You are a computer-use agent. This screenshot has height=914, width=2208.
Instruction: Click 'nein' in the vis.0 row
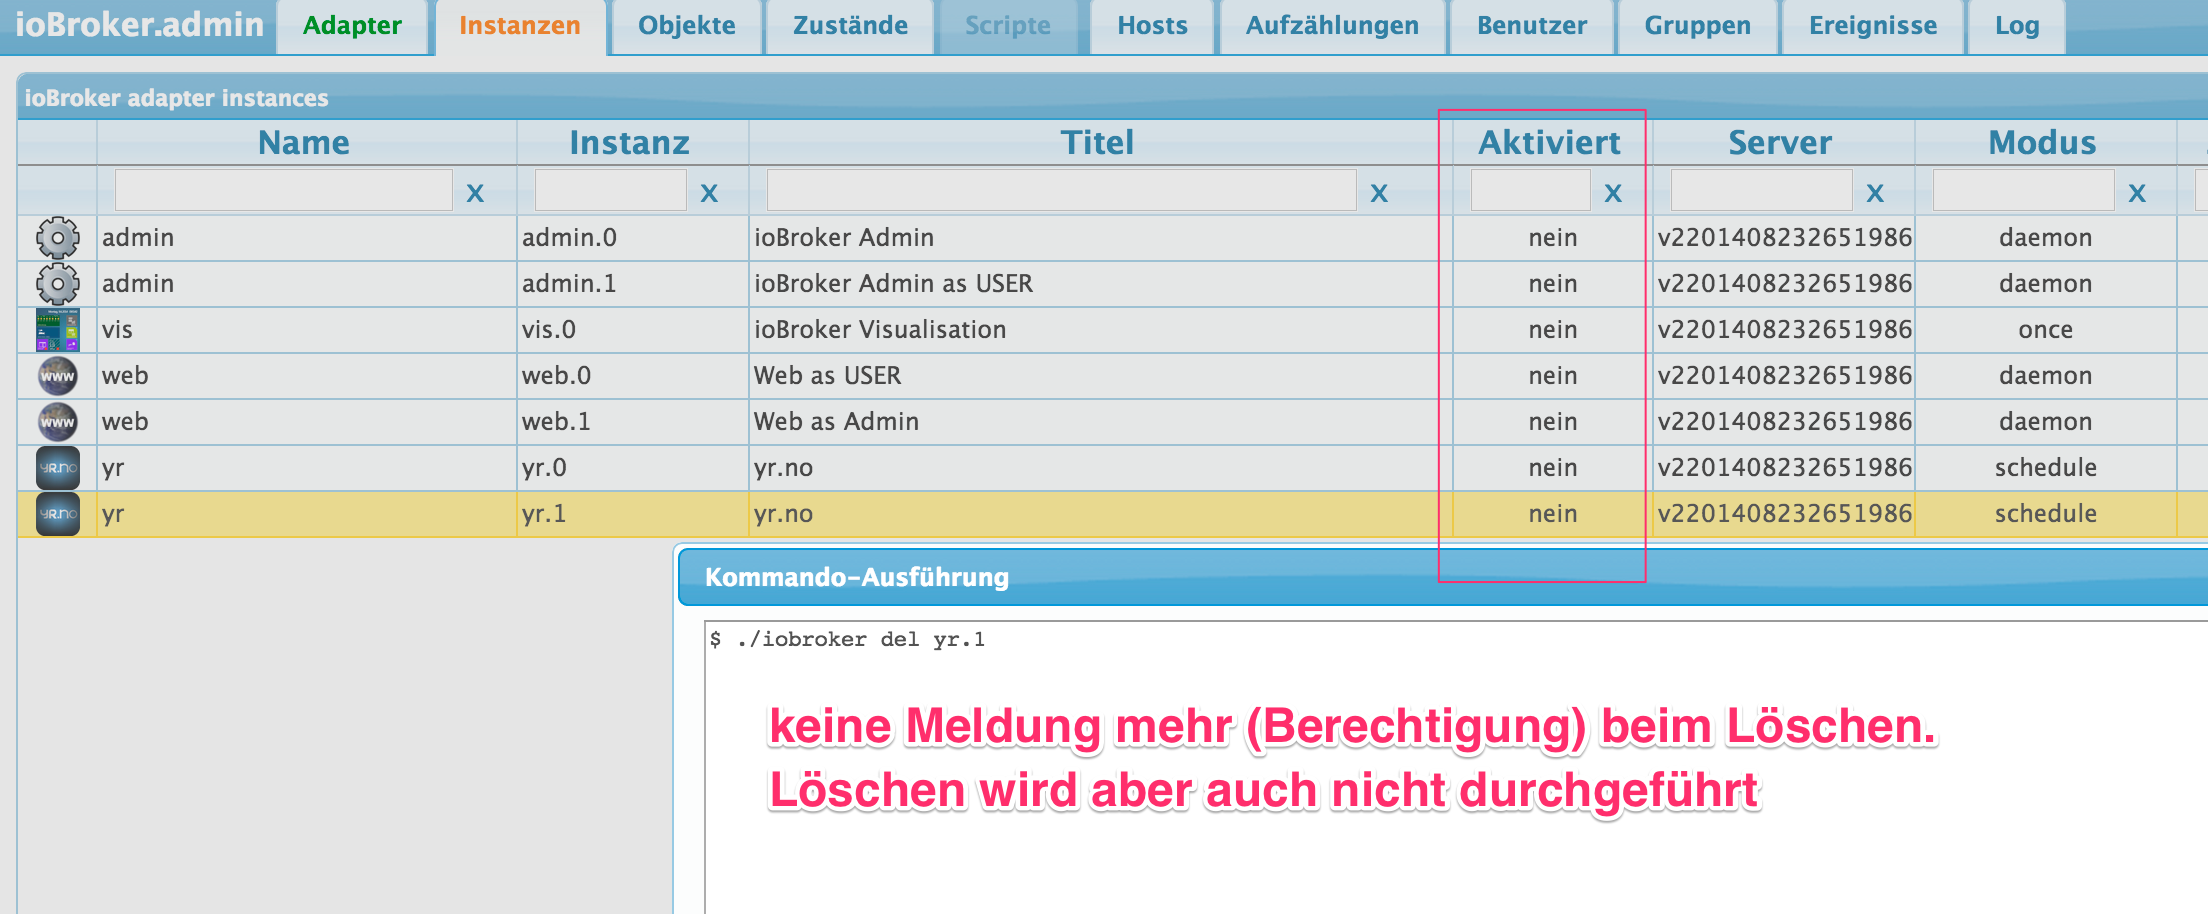pos(1553,330)
